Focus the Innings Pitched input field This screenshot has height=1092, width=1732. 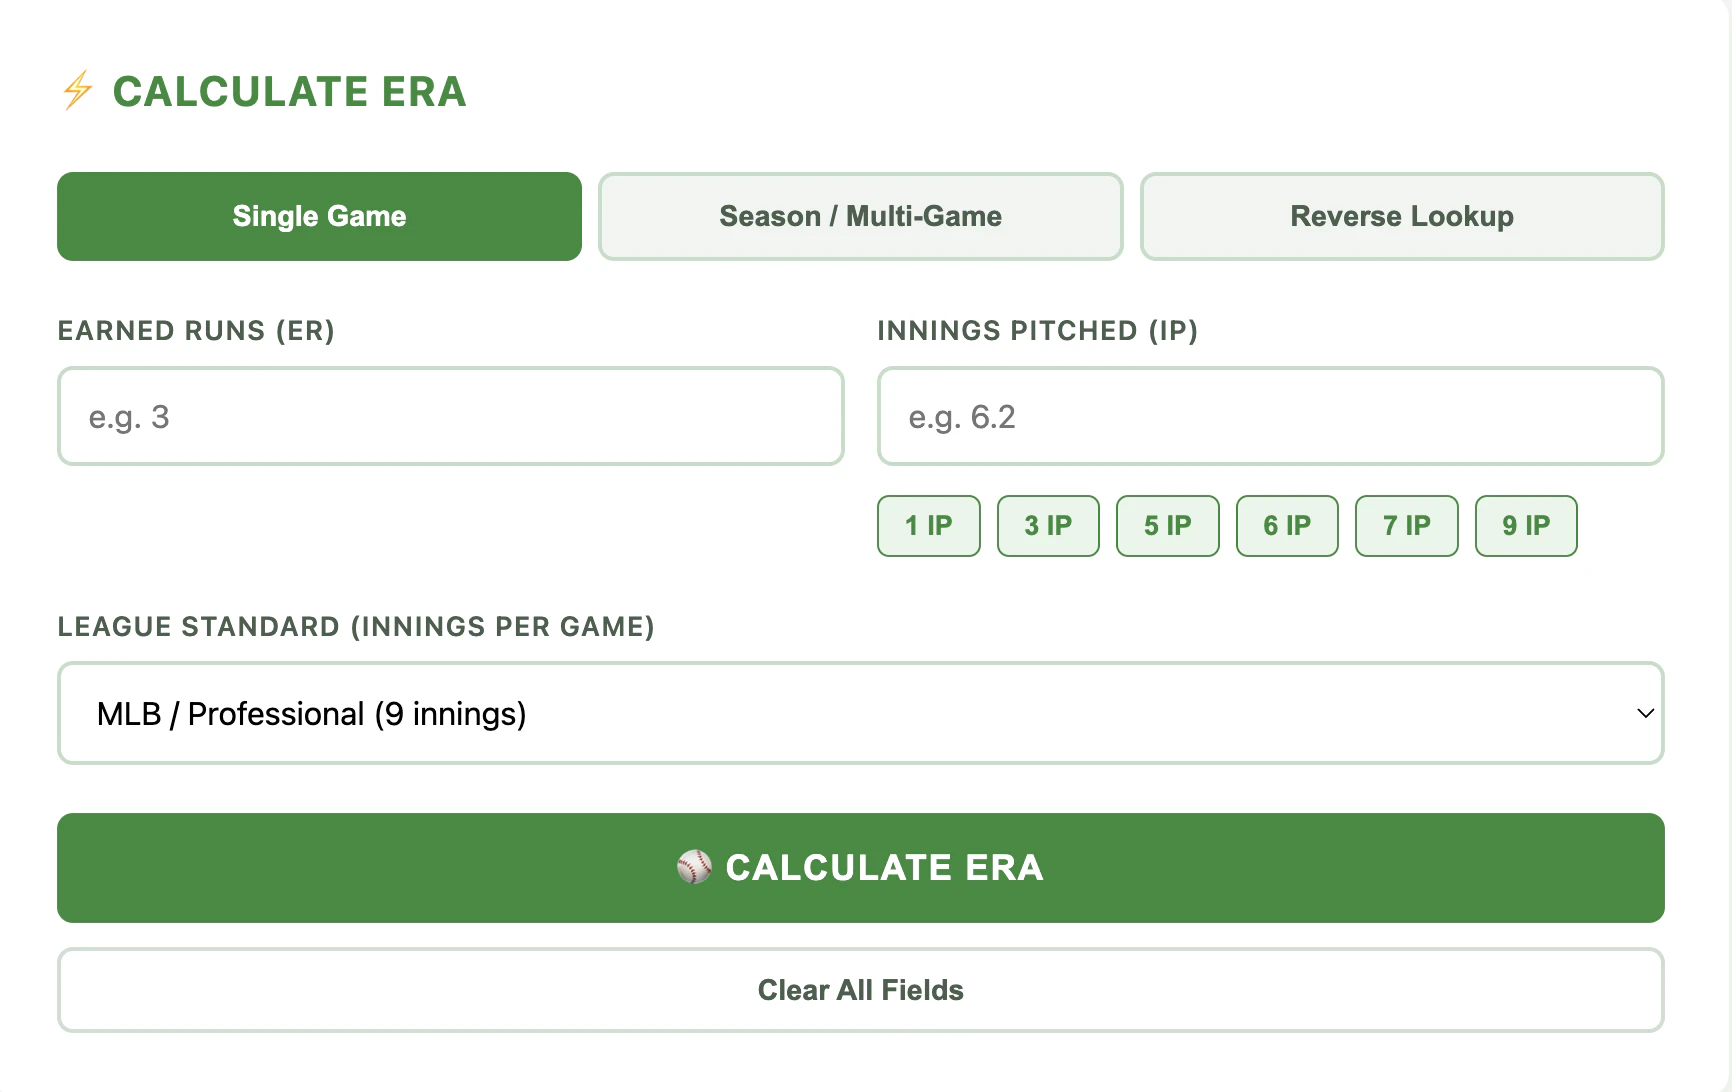1270,416
